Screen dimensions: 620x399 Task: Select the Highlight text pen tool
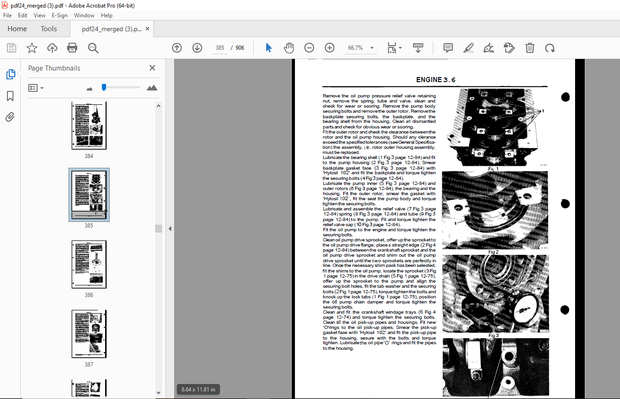pos(469,48)
